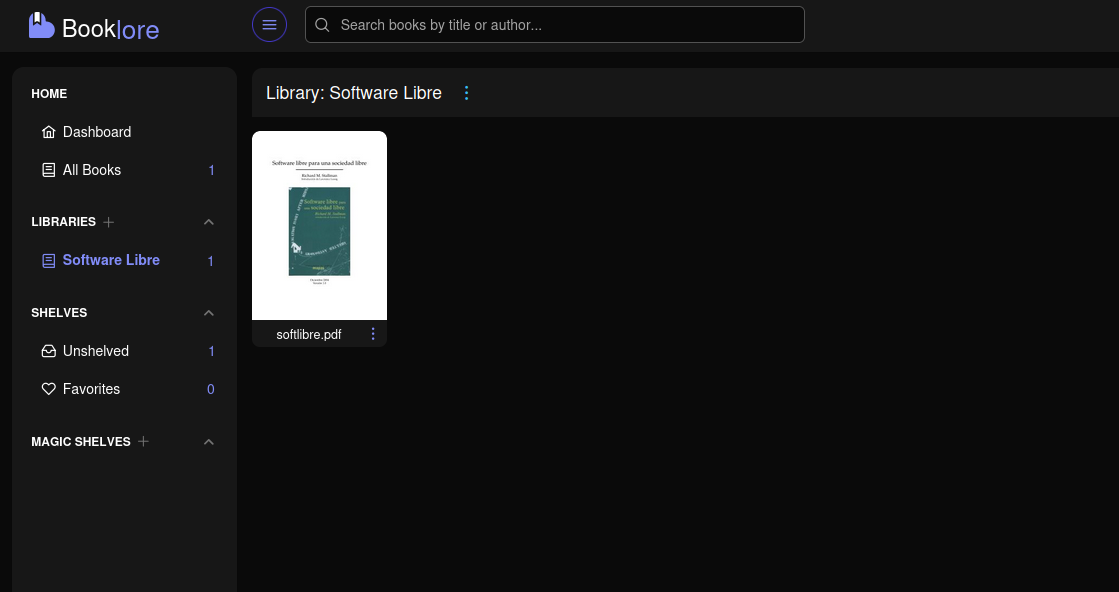Click the All Books list icon
This screenshot has height=592, width=1119.
[48, 170]
